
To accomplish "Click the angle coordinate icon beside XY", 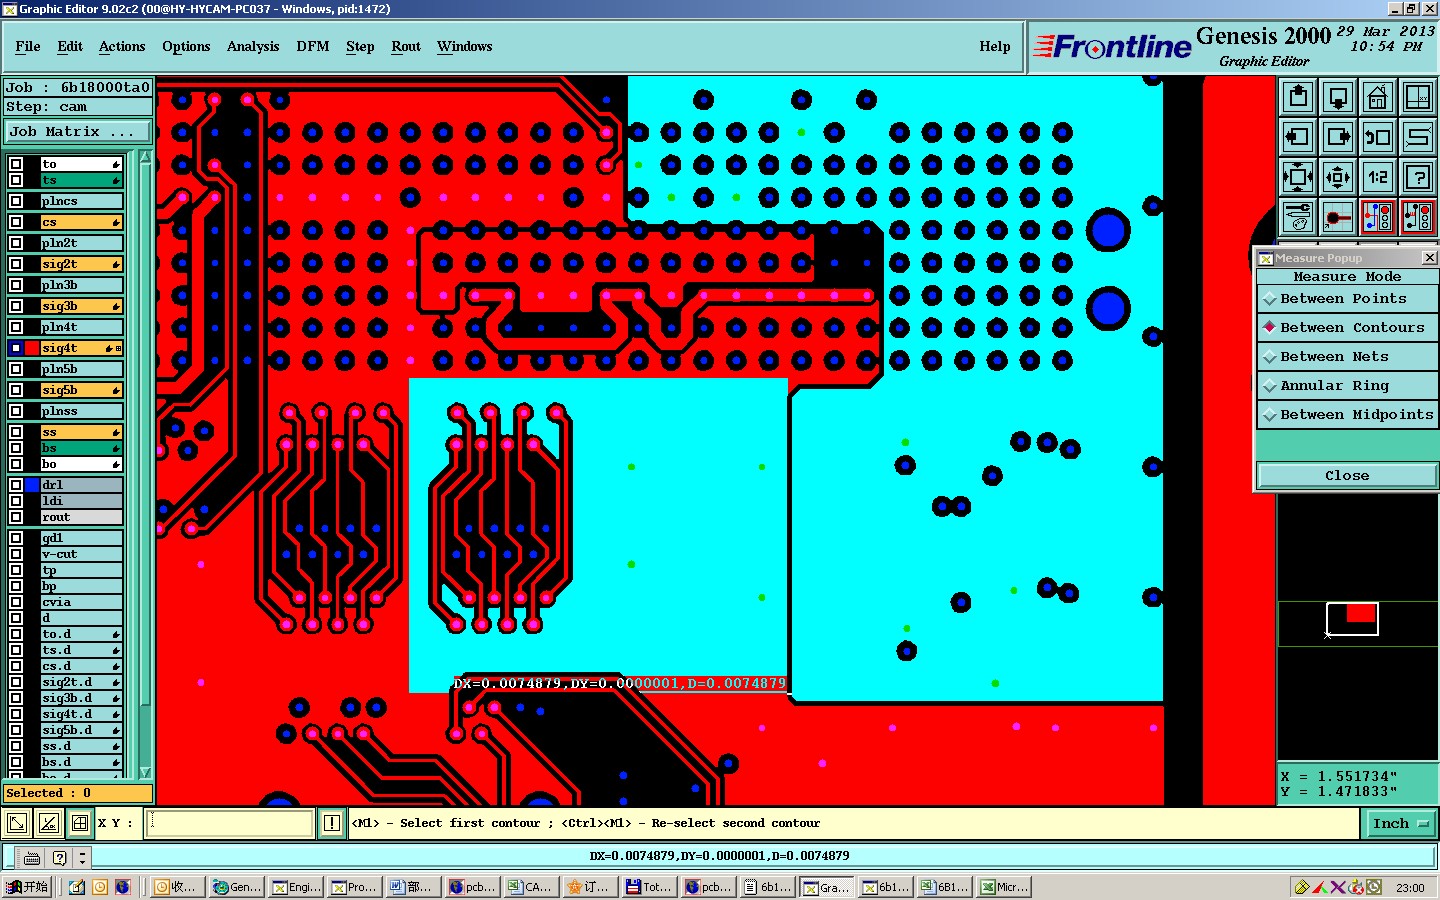I will 48,823.
